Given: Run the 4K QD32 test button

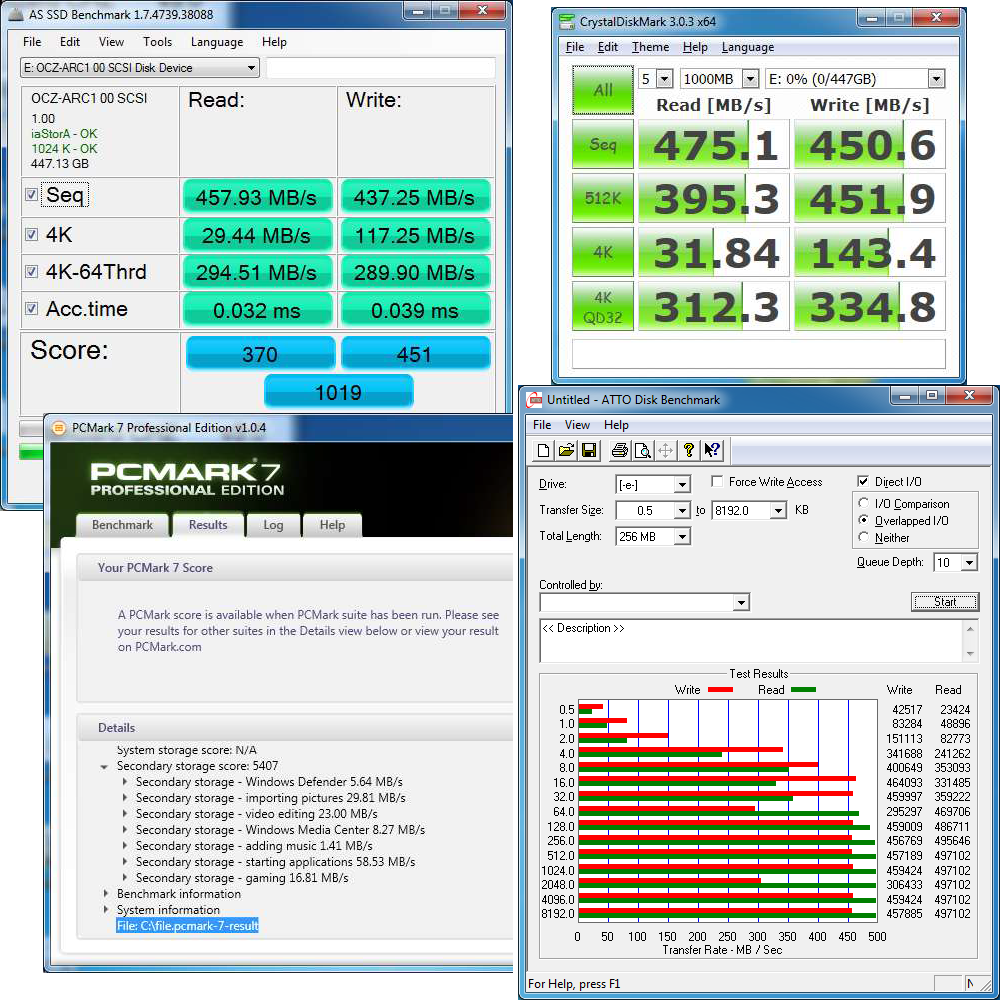Looking at the screenshot, I should point(603,307).
